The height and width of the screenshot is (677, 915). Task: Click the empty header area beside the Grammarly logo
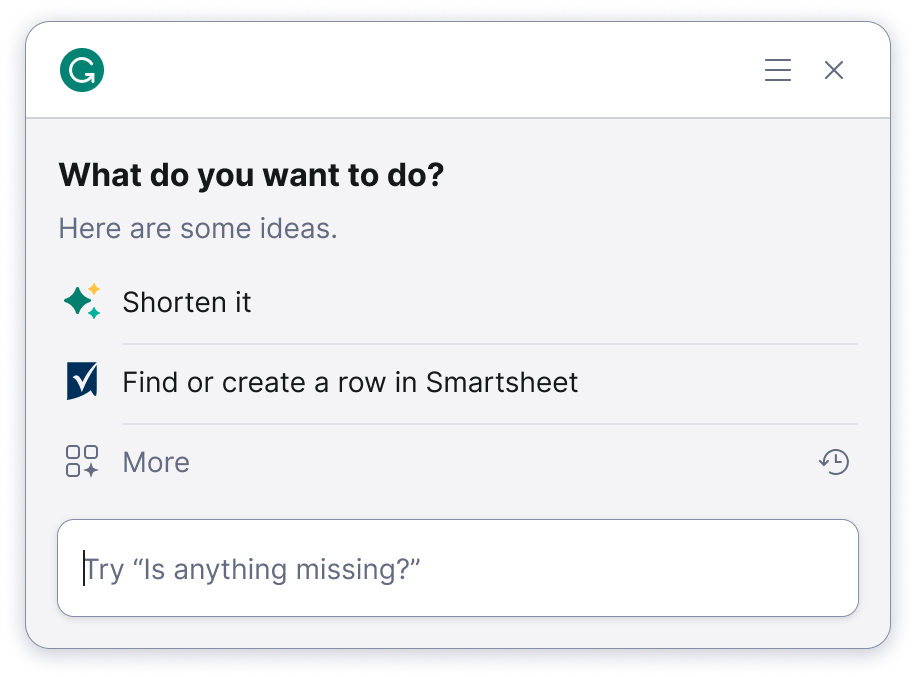tap(420, 70)
